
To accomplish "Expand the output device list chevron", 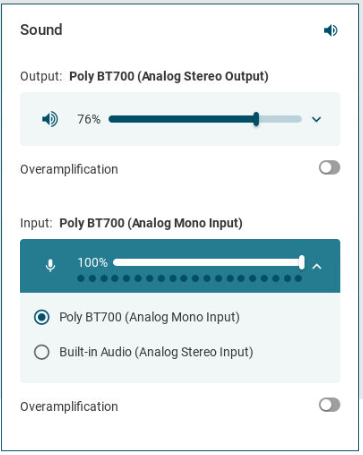I will point(316,119).
